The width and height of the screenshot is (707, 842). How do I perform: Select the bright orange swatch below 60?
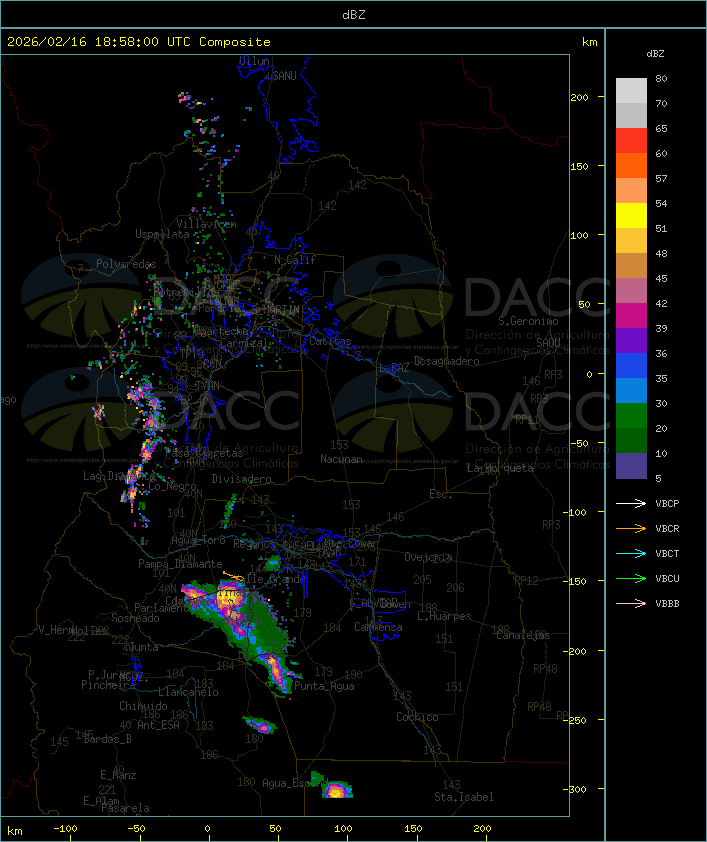(x=631, y=165)
